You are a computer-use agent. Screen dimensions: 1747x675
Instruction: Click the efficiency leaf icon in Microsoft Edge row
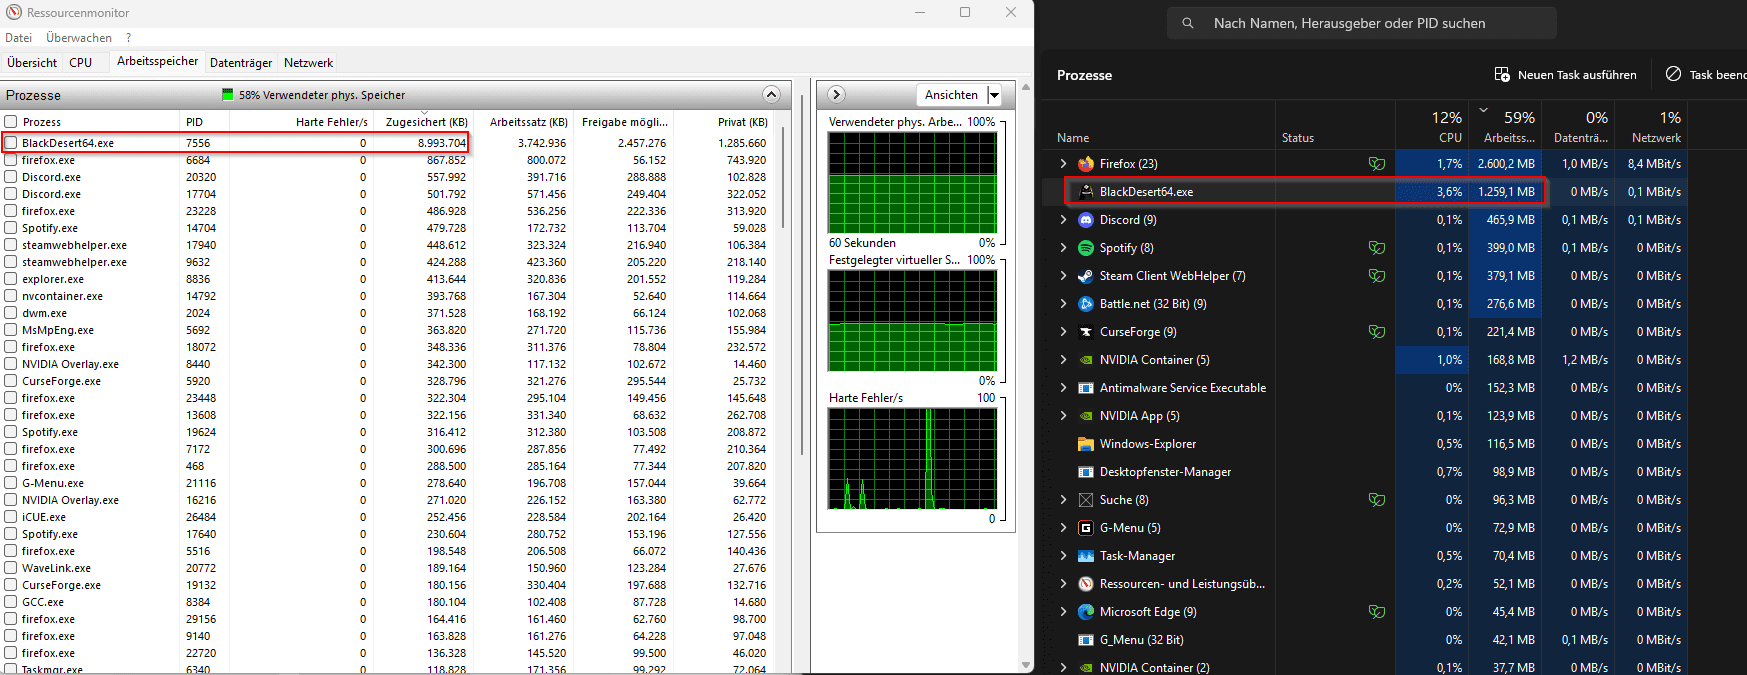pyautogui.click(x=1377, y=612)
